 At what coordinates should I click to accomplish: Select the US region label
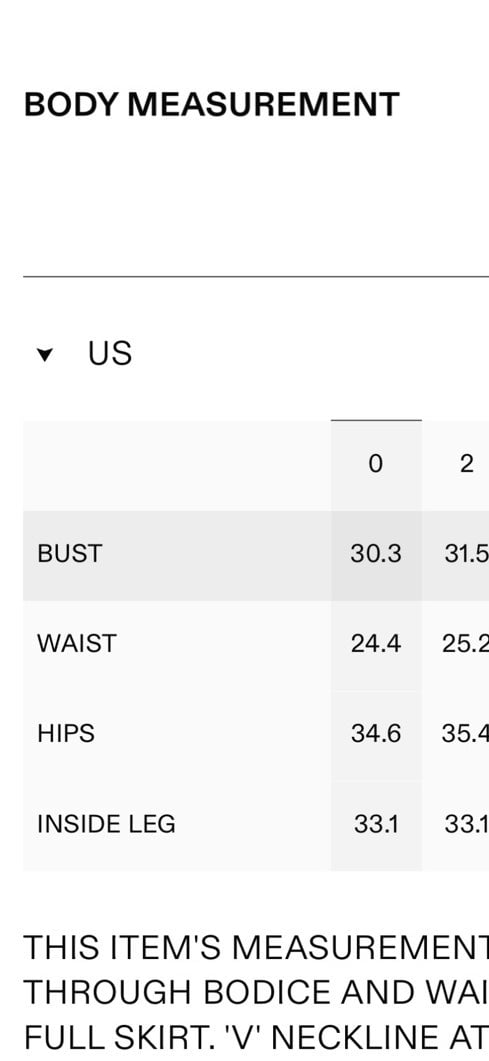pyautogui.click(x=110, y=353)
